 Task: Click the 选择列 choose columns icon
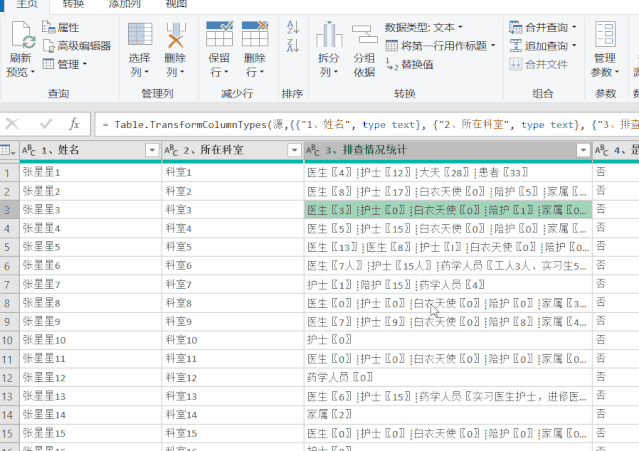[x=140, y=34]
